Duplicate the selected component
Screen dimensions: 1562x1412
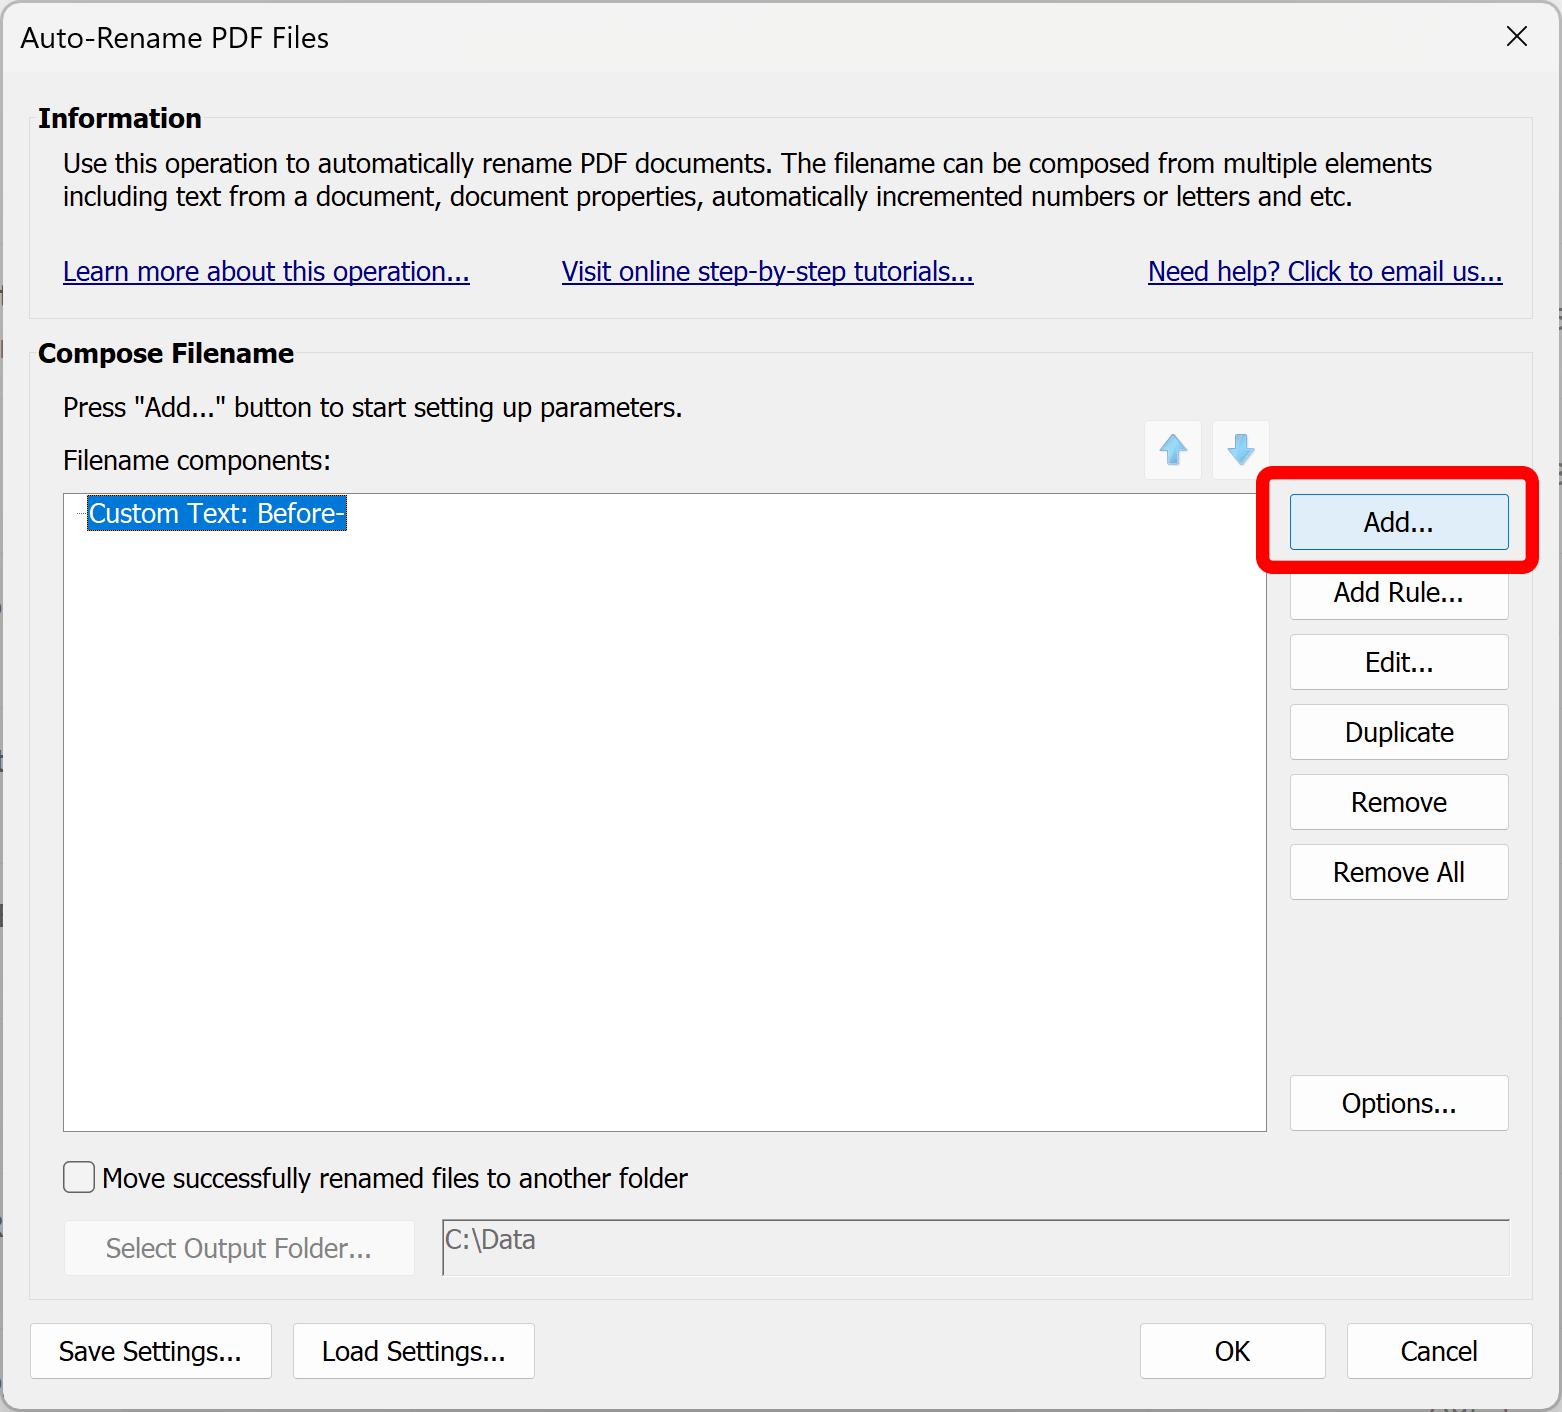(1399, 732)
